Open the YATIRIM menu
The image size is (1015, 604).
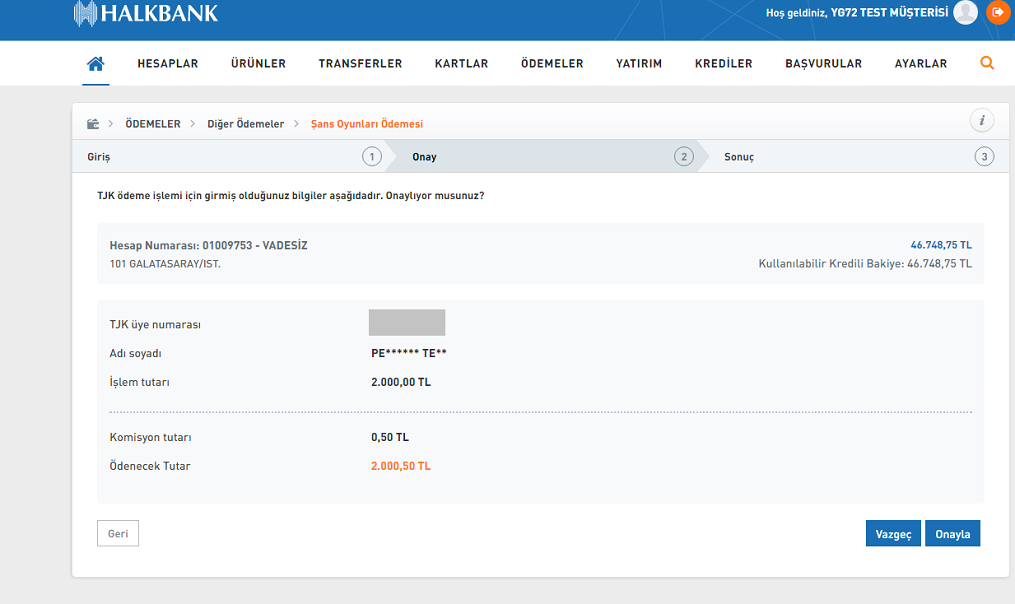[639, 63]
